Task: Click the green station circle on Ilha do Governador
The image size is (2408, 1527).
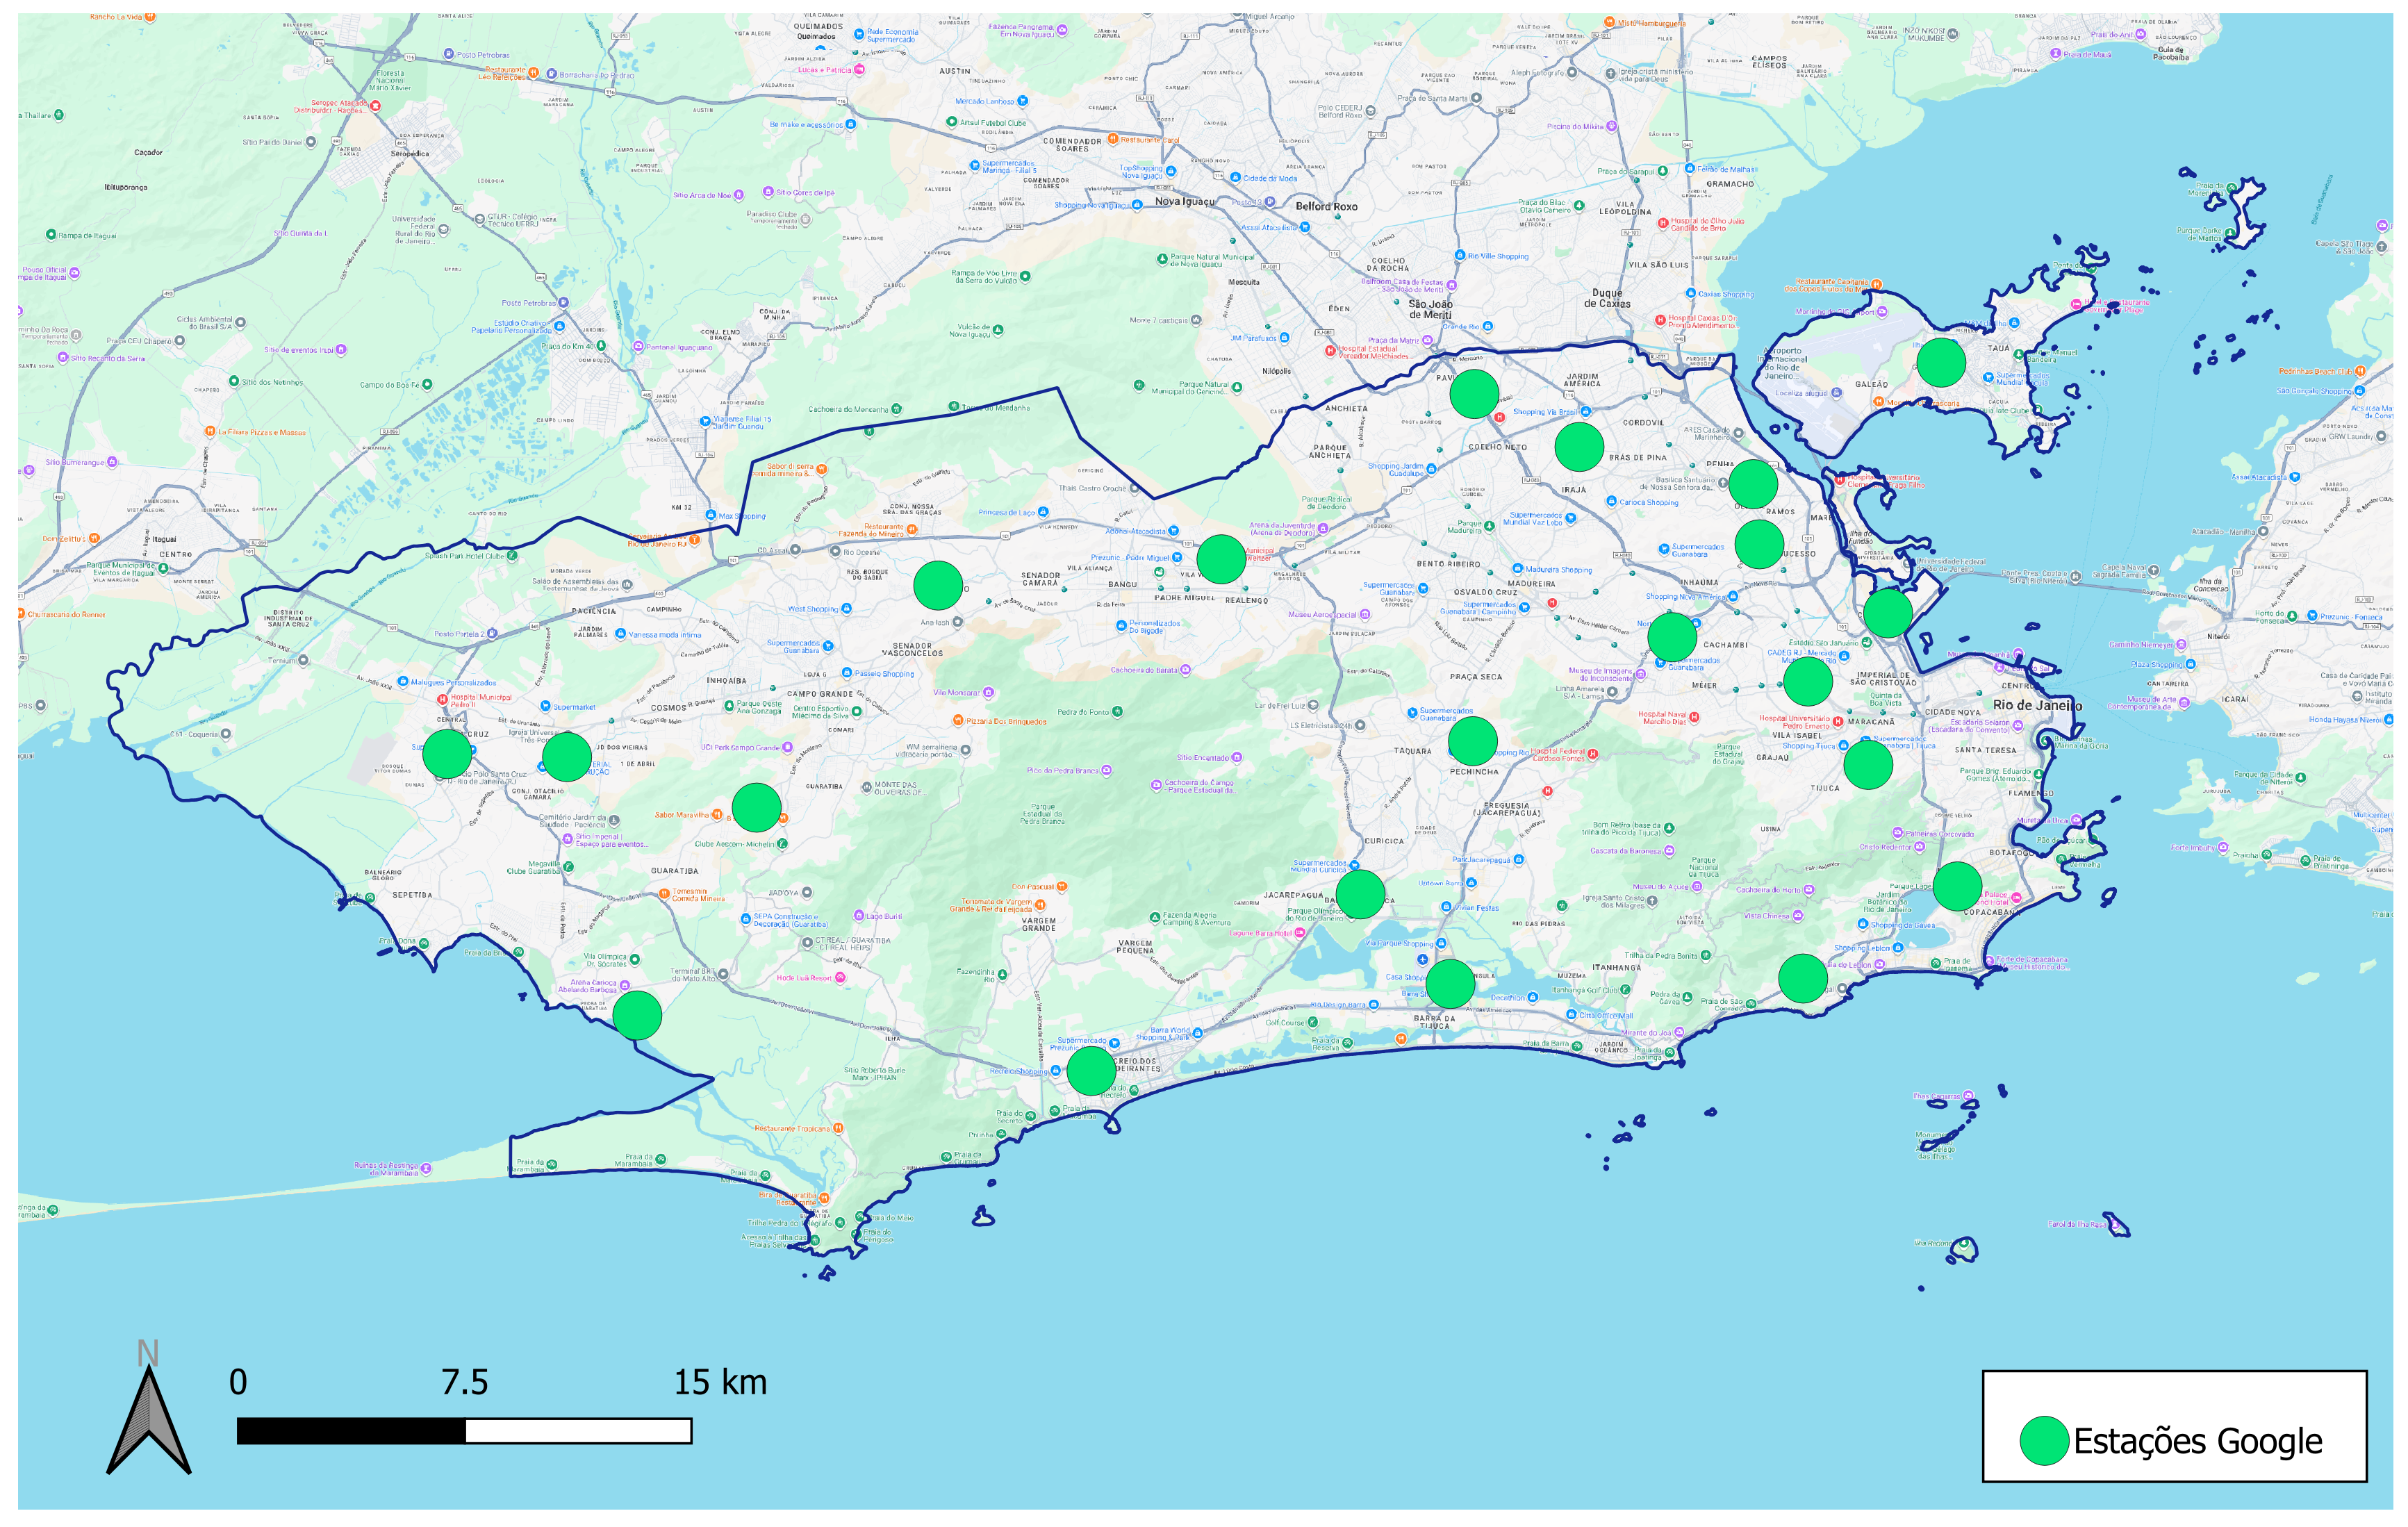Action: (x=1941, y=362)
